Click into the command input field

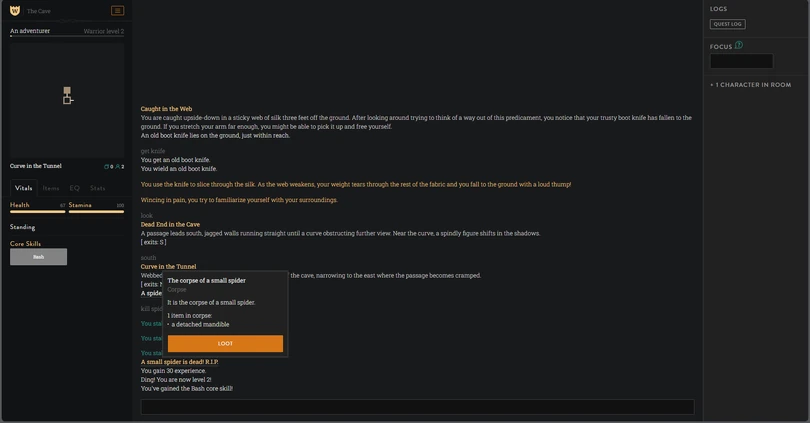pyautogui.click(x=417, y=407)
